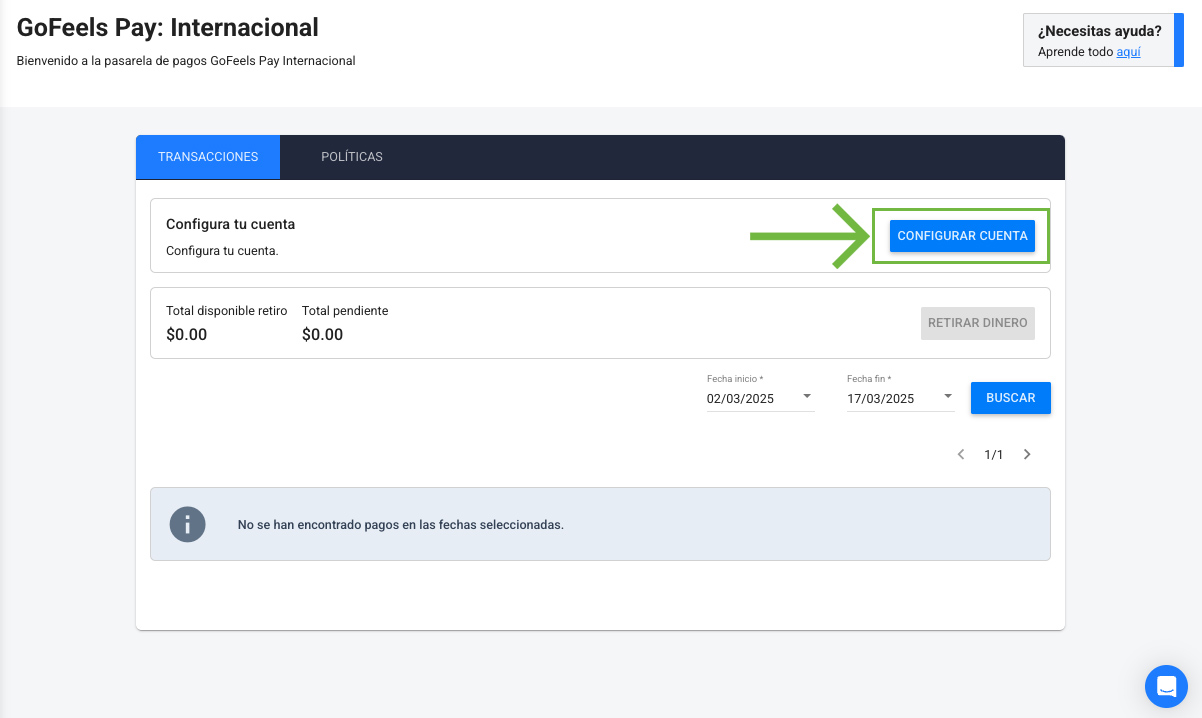The image size is (1202, 718).
Task: Select the Total disponible retiro amount
Action: click(187, 334)
